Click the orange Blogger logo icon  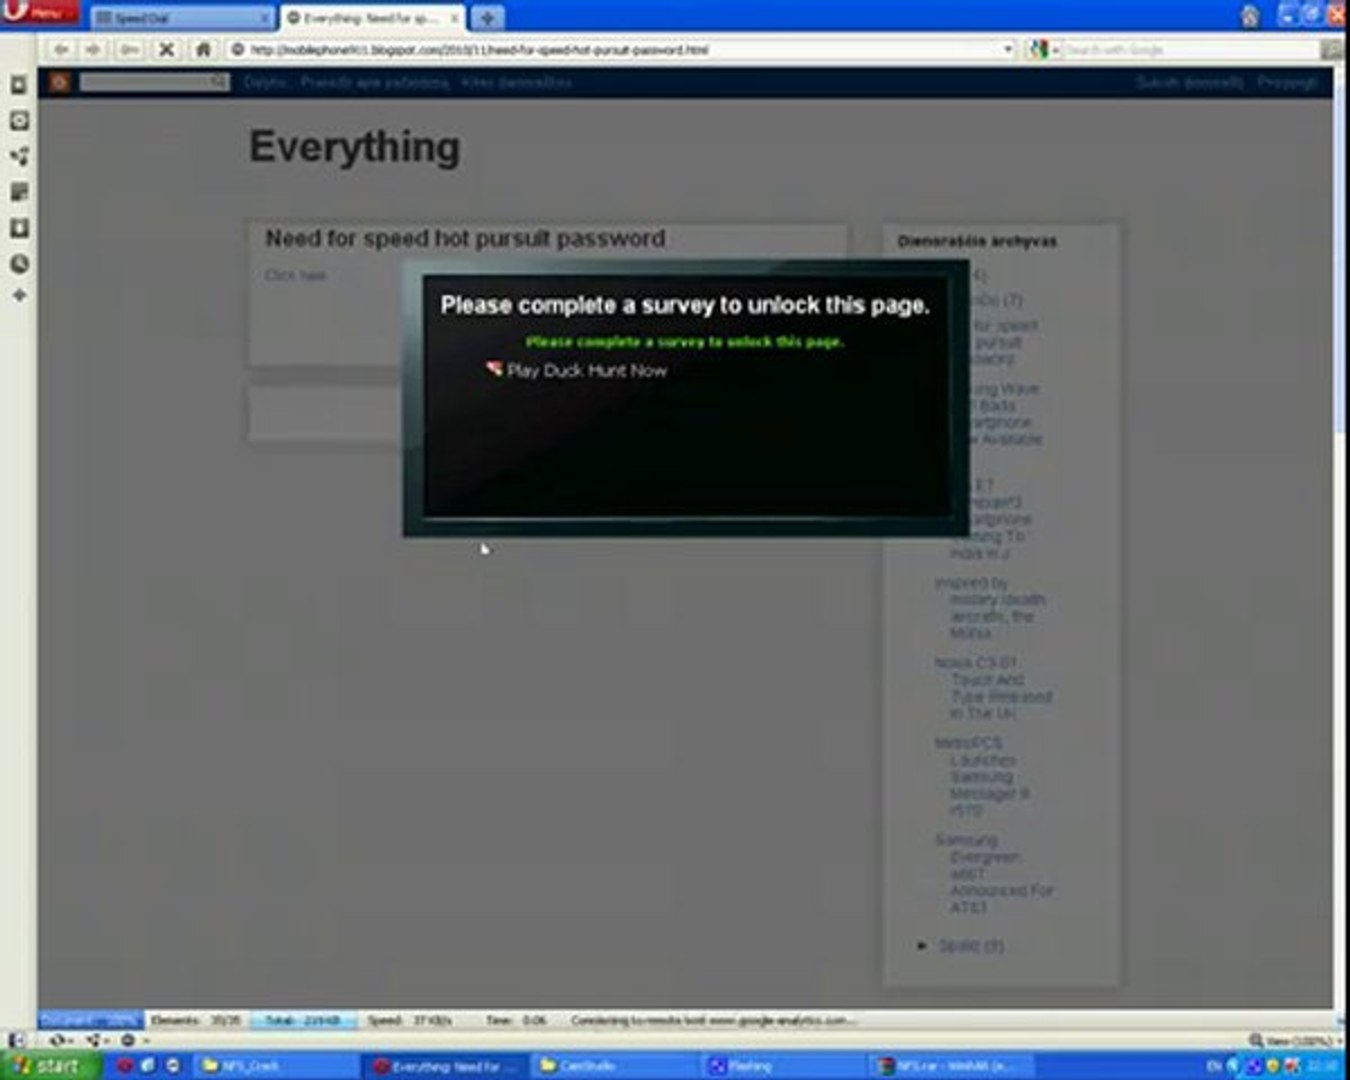59,82
